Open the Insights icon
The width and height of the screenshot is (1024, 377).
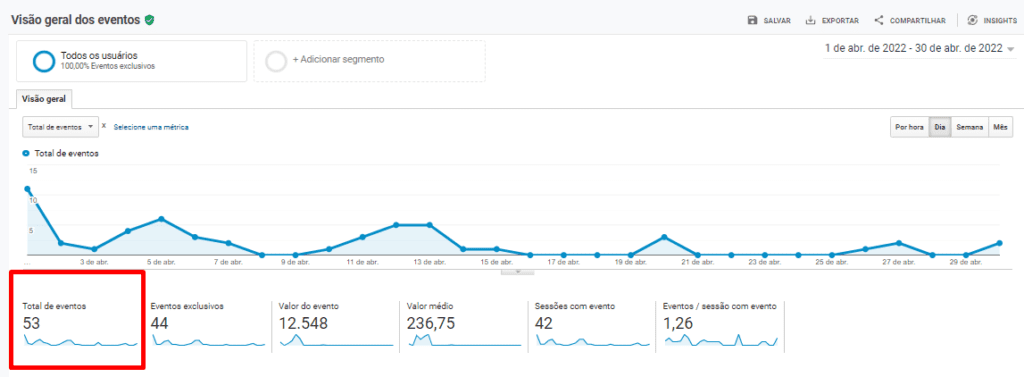(x=972, y=20)
